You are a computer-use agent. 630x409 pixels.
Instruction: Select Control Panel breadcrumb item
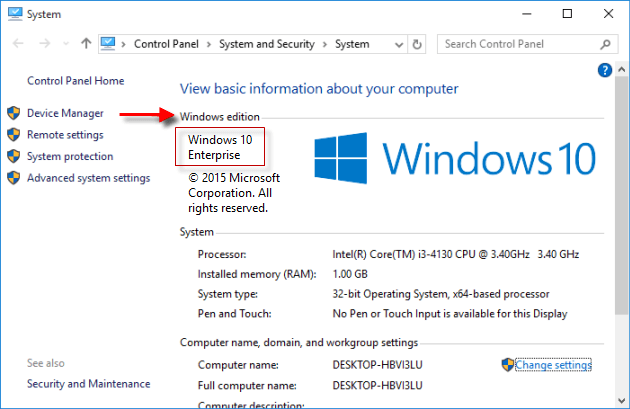[166, 44]
